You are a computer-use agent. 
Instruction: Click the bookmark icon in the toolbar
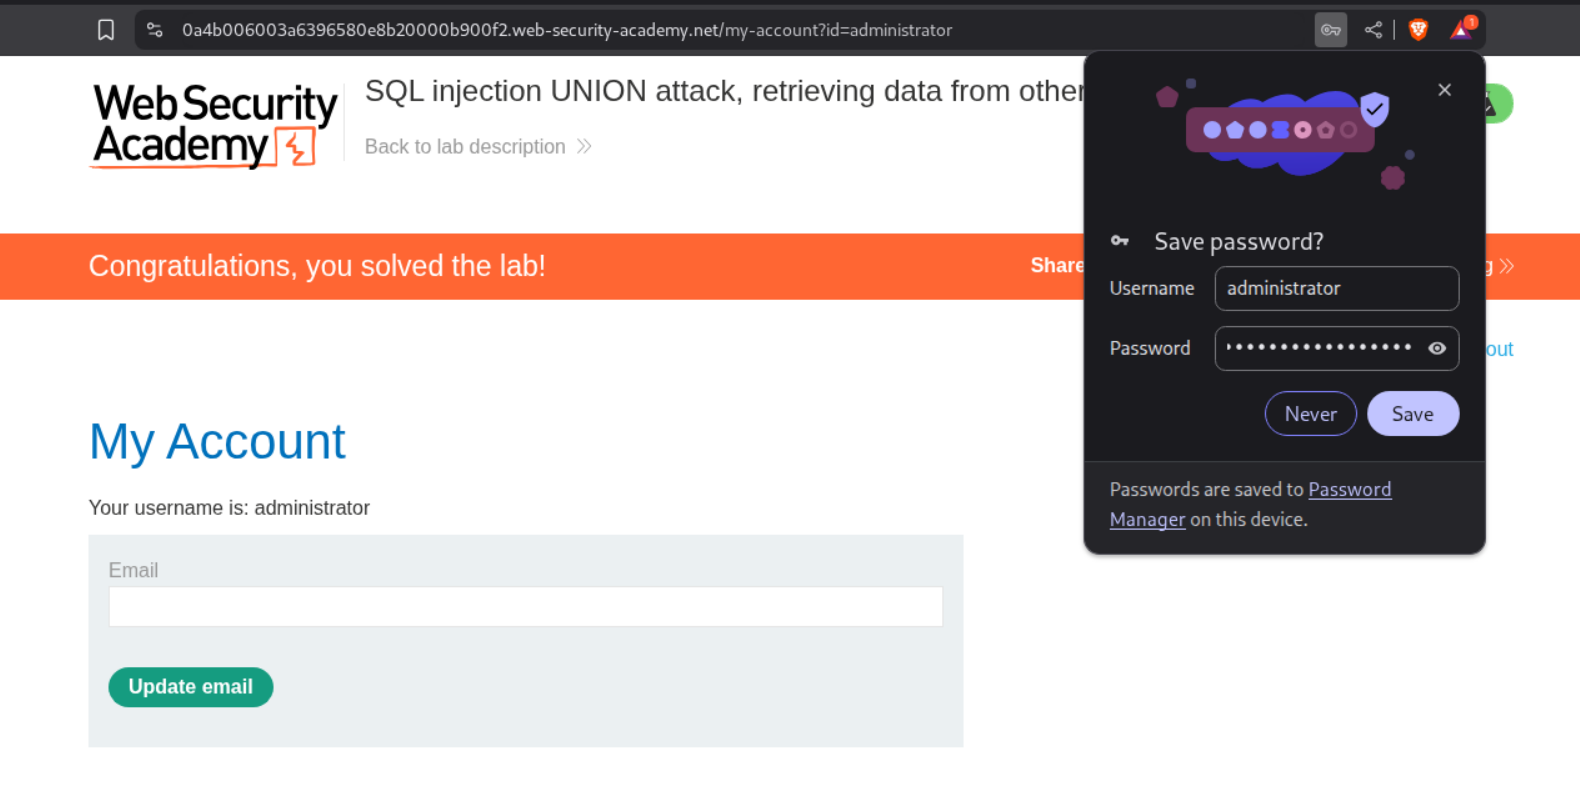point(106,30)
